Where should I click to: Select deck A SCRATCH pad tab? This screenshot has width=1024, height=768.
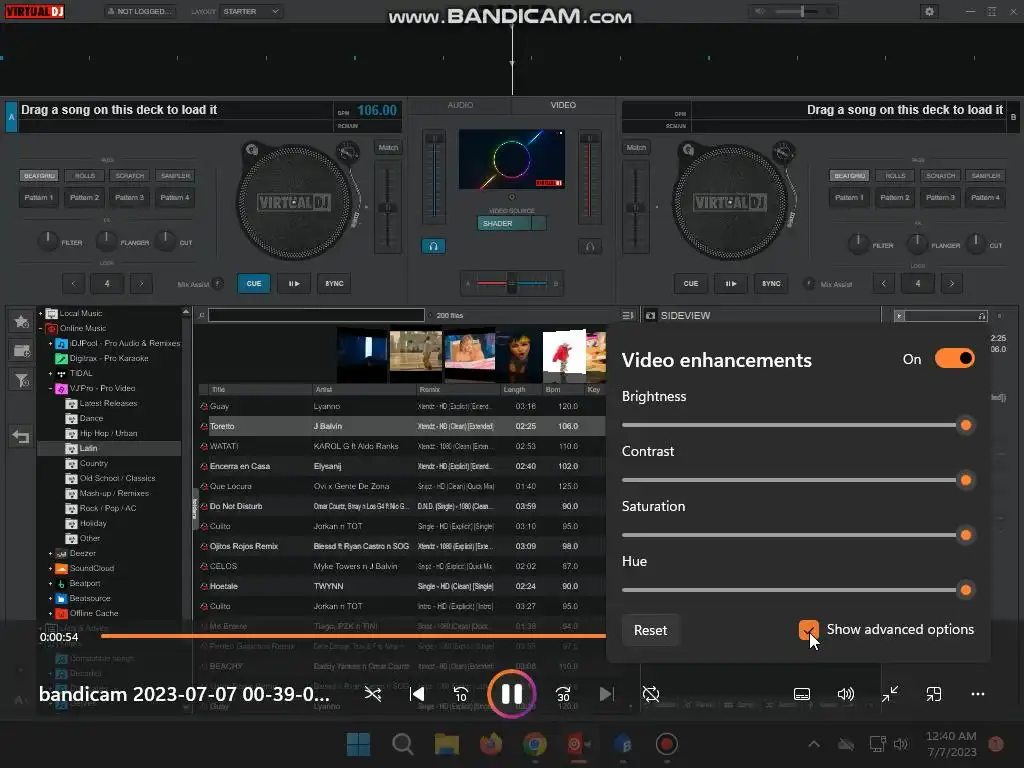tap(130, 176)
